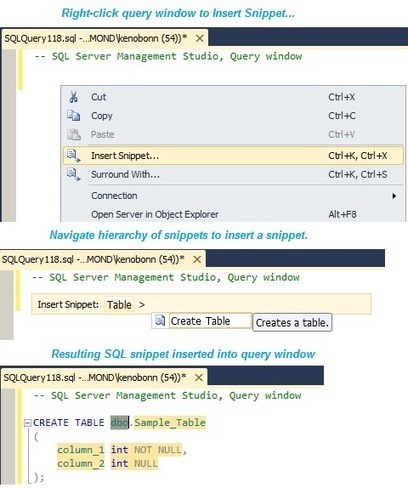
Task: Select the Paste menu entry
Action: 233,134
